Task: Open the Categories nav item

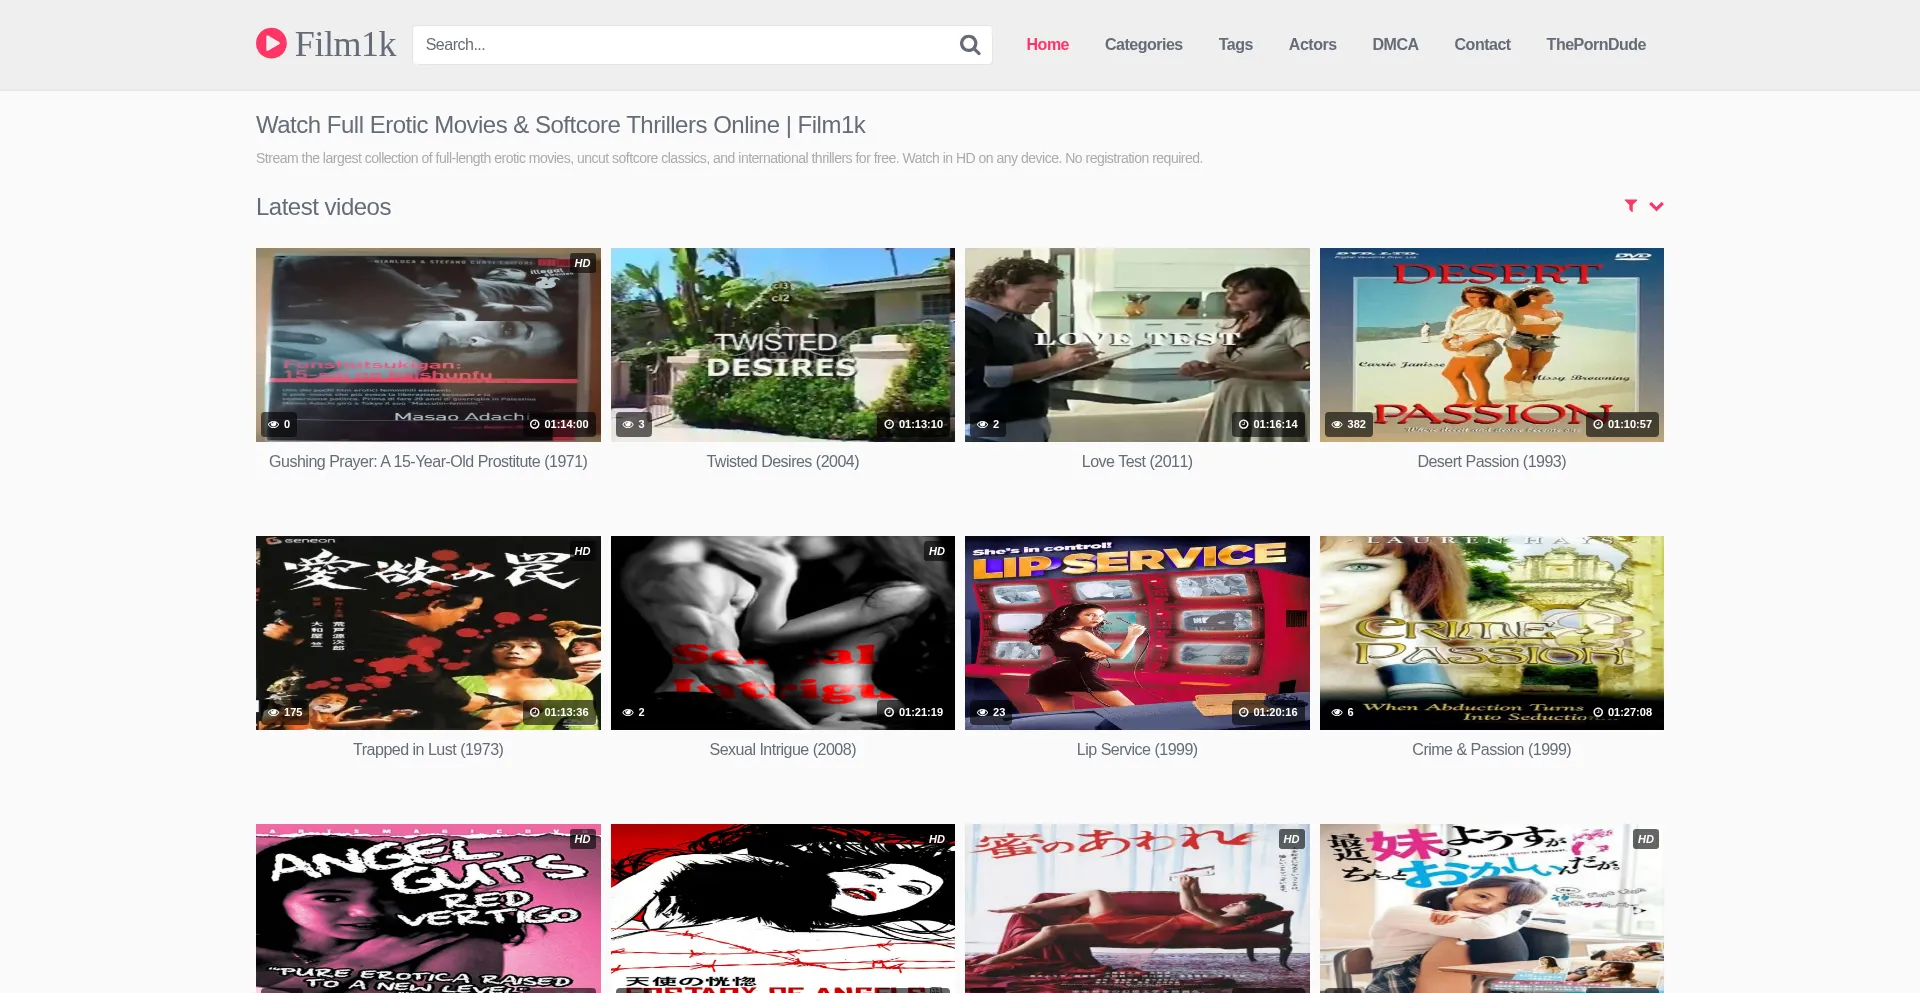Action: pos(1144,45)
